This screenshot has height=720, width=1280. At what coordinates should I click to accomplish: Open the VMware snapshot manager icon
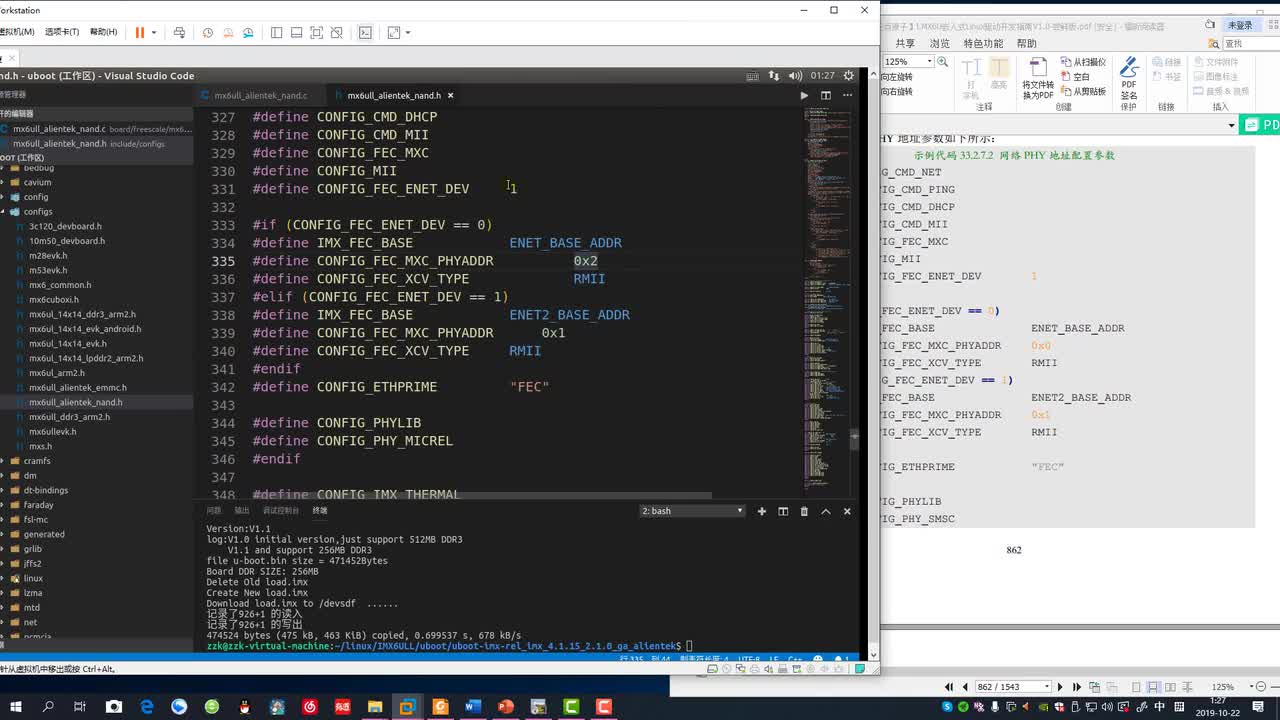[x=248, y=32]
